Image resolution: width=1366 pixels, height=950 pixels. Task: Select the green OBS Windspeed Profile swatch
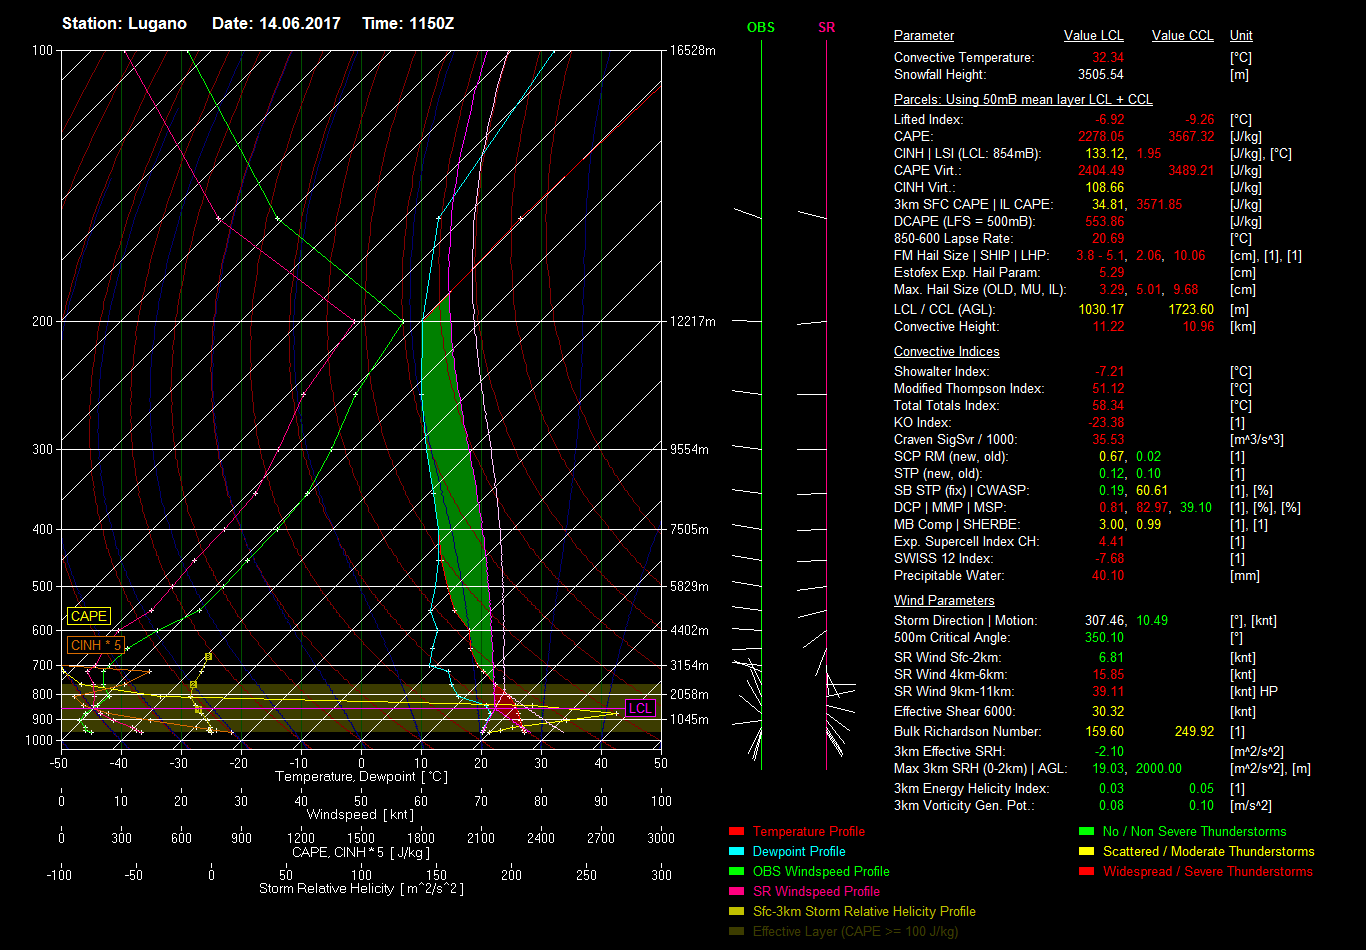tap(737, 872)
